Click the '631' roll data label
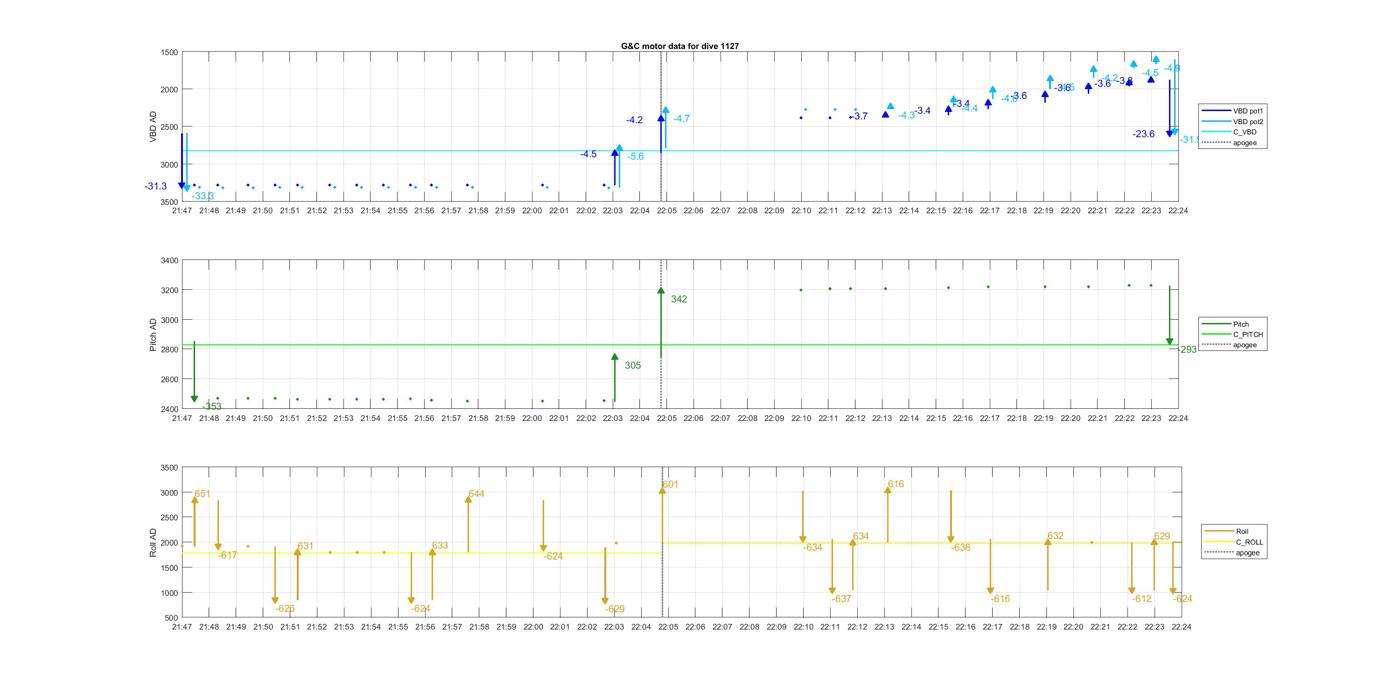This screenshot has width=1400, height=693. coord(305,546)
